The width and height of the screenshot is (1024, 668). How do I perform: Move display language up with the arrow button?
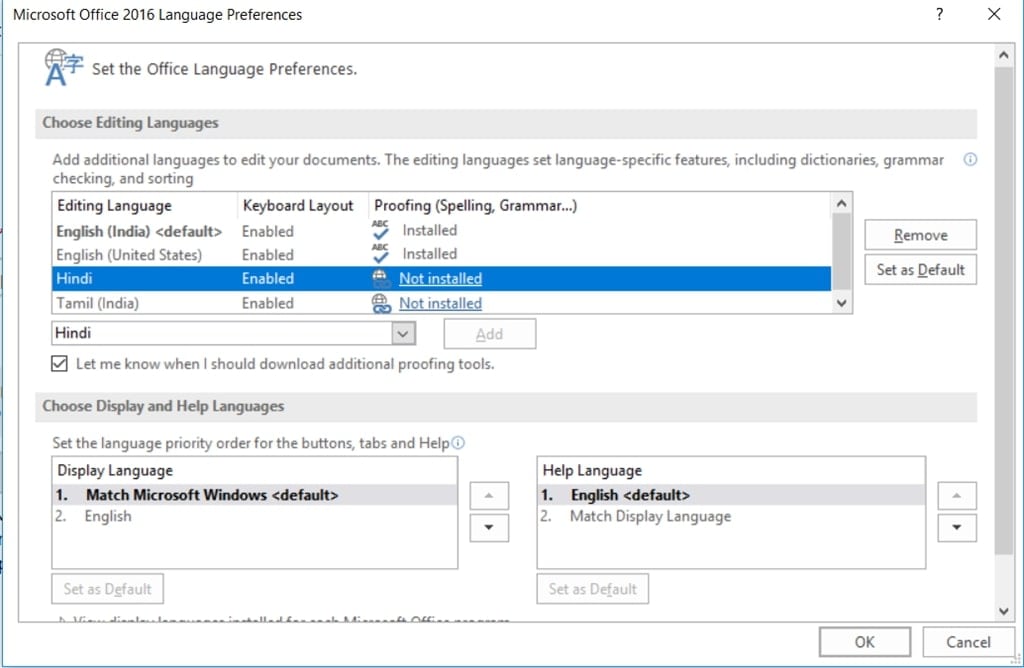488,496
